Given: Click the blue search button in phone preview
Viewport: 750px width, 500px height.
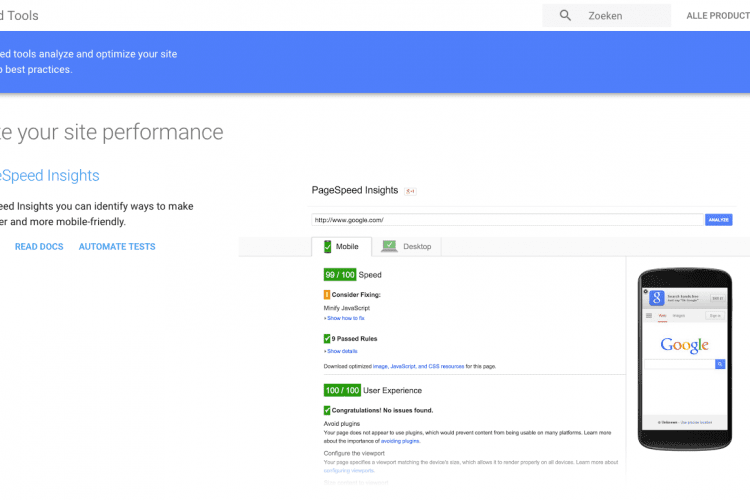Looking at the screenshot, I should (x=720, y=364).
